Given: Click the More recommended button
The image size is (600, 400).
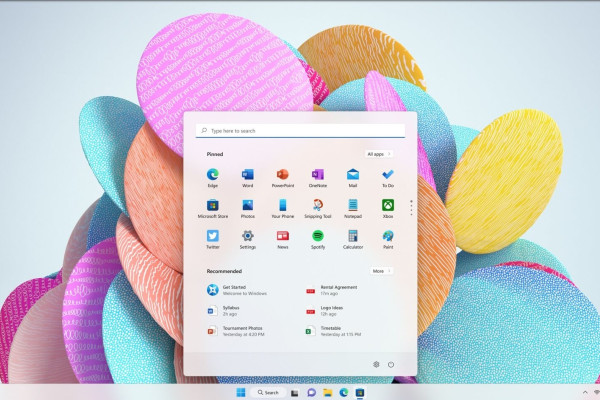Looking at the screenshot, I should pos(381,271).
